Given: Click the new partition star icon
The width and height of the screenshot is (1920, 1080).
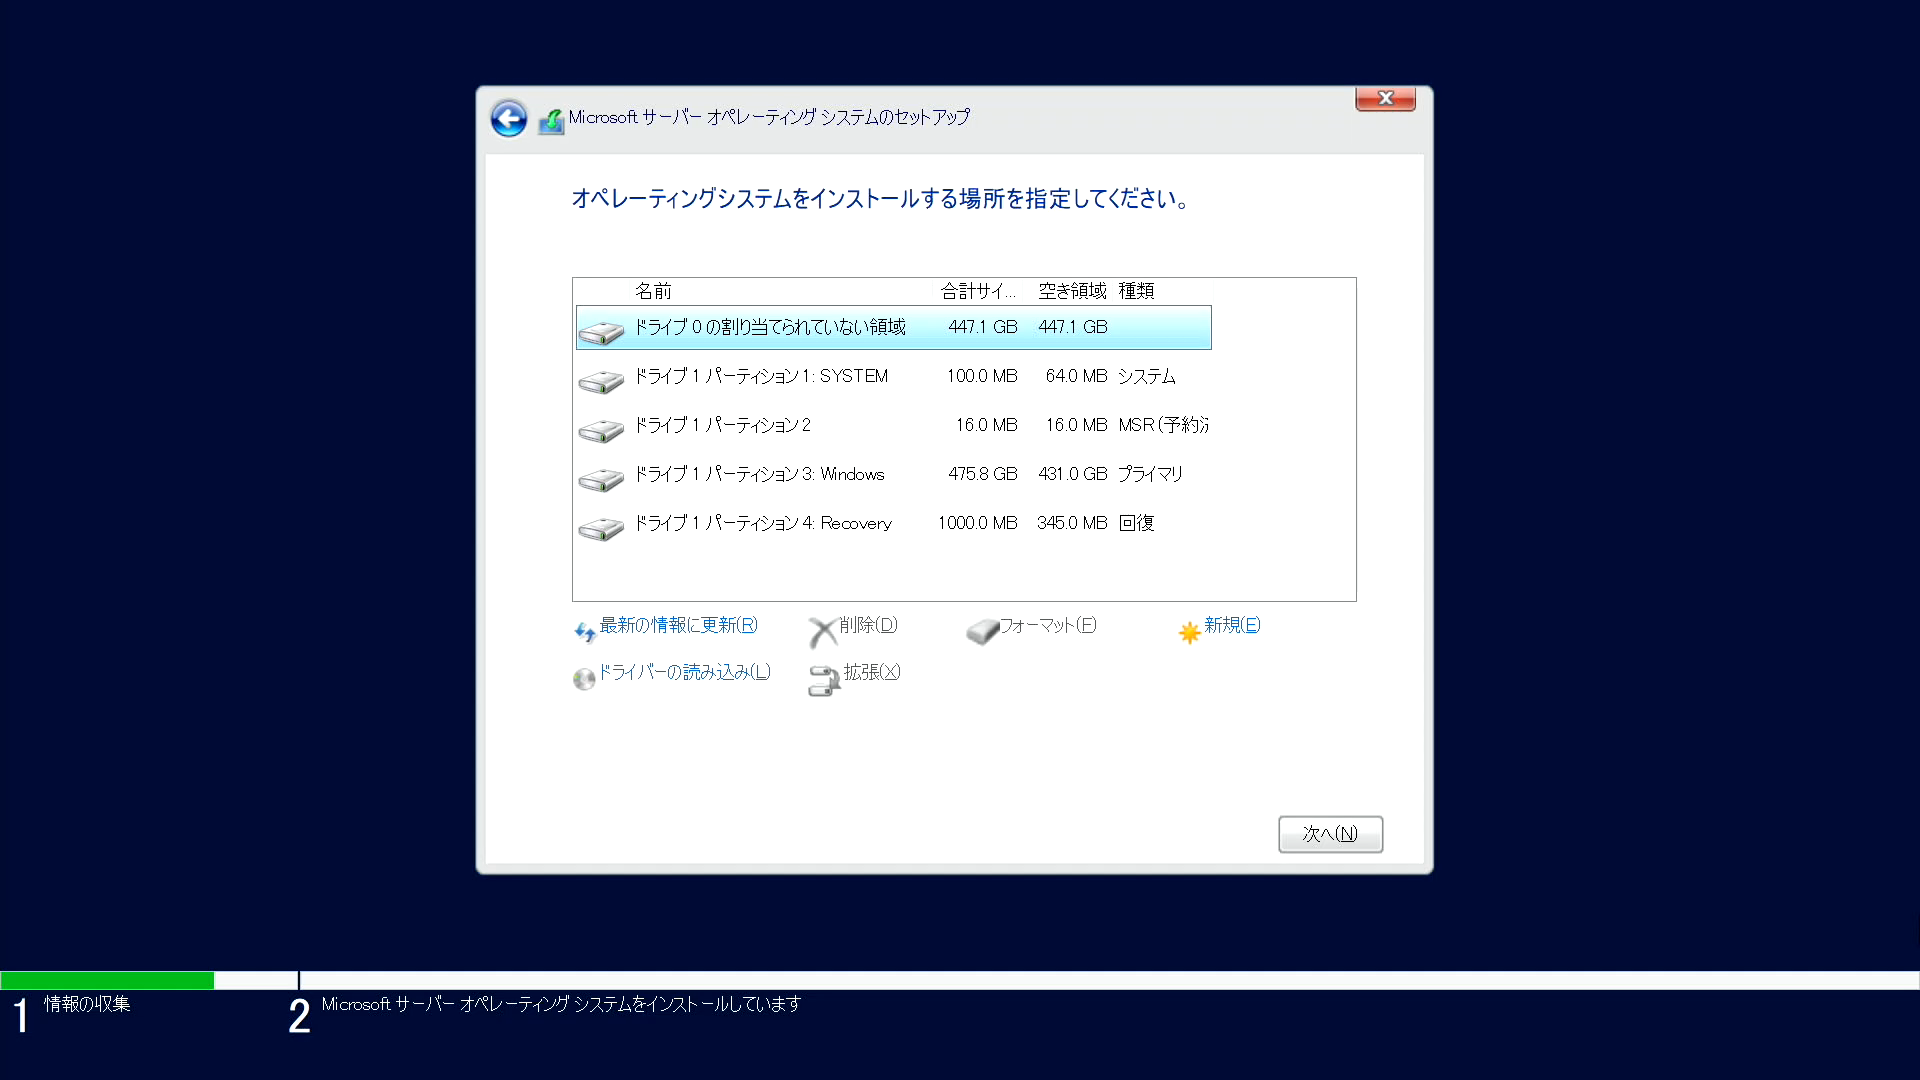Looking at the screenshot, I should (x=1189, y=632).
